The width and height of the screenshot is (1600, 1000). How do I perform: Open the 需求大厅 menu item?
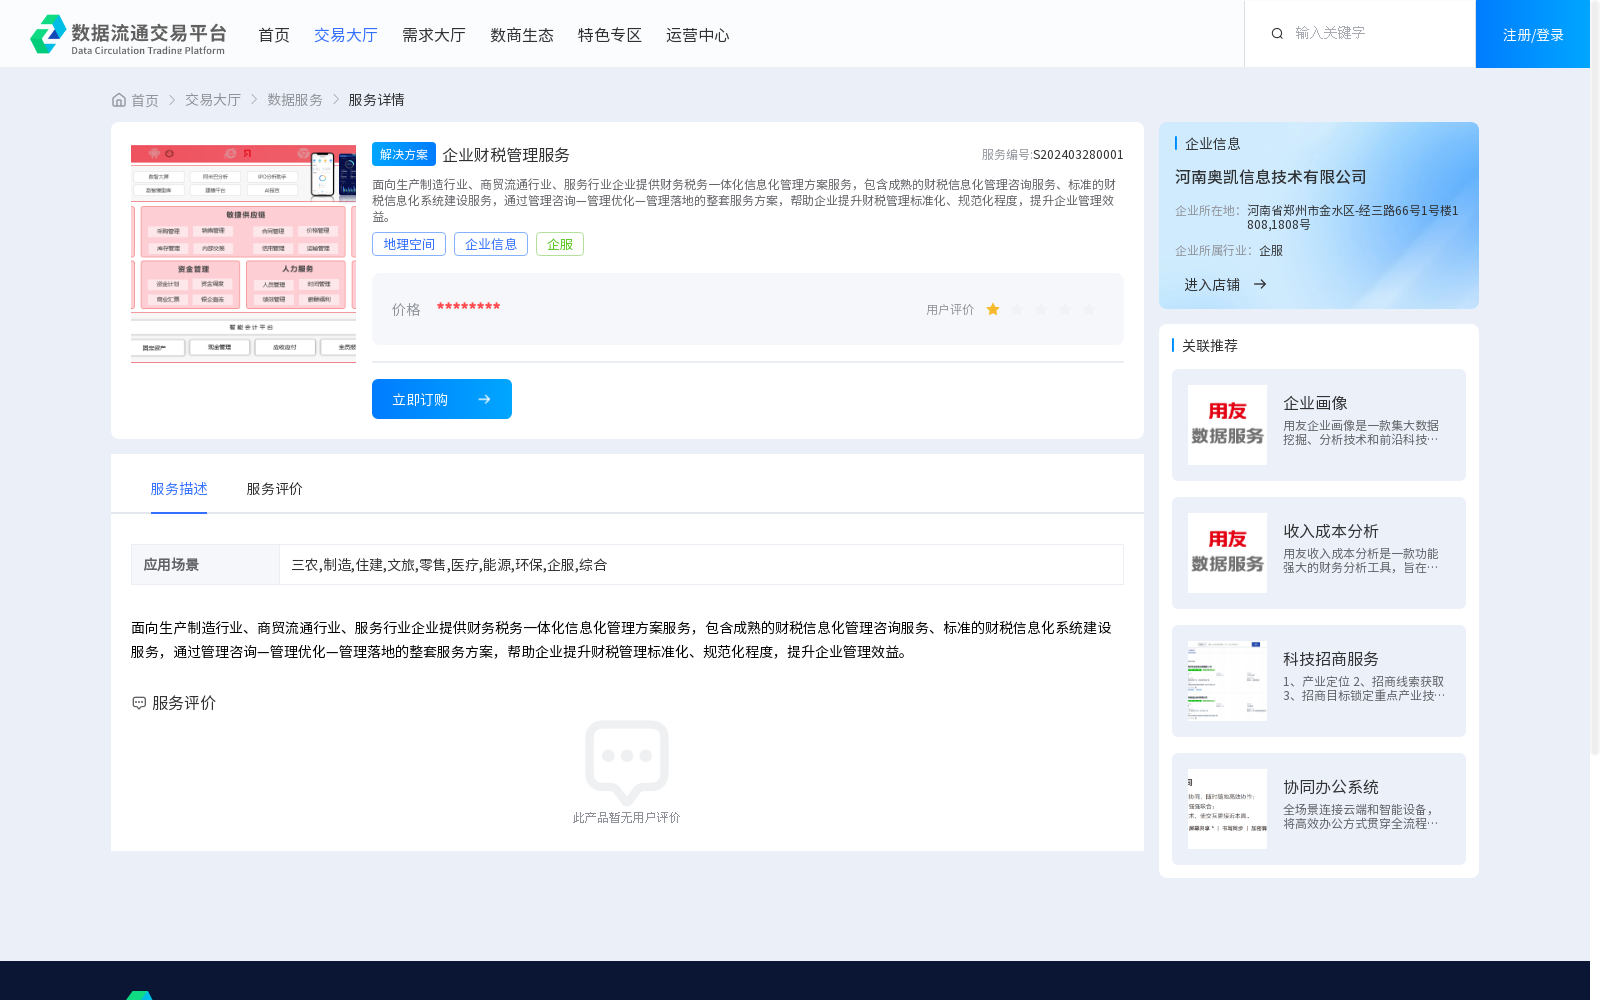tap(434, 35)
